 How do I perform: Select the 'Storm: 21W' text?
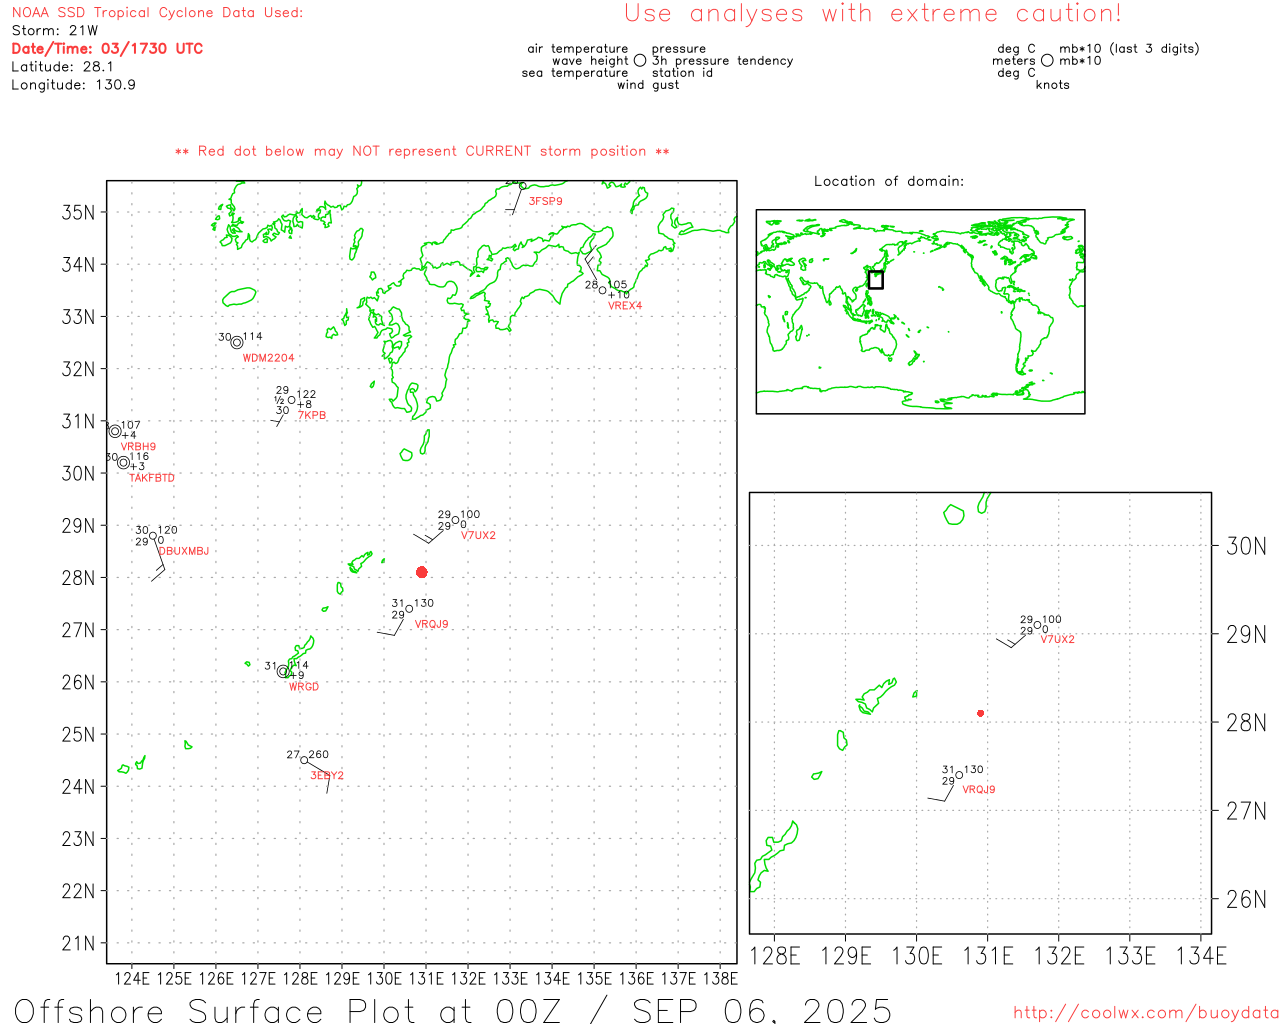click(55, 31)
